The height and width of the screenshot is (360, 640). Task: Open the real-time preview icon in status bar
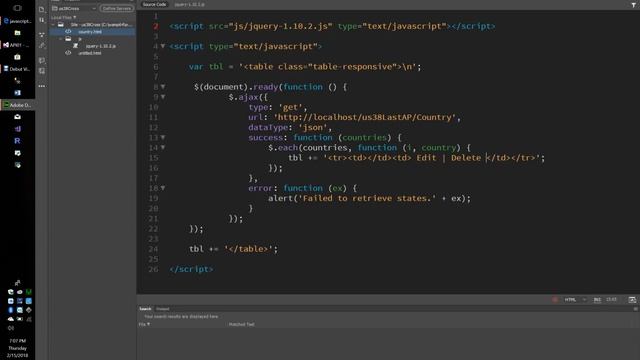click(x=632, y=300)
